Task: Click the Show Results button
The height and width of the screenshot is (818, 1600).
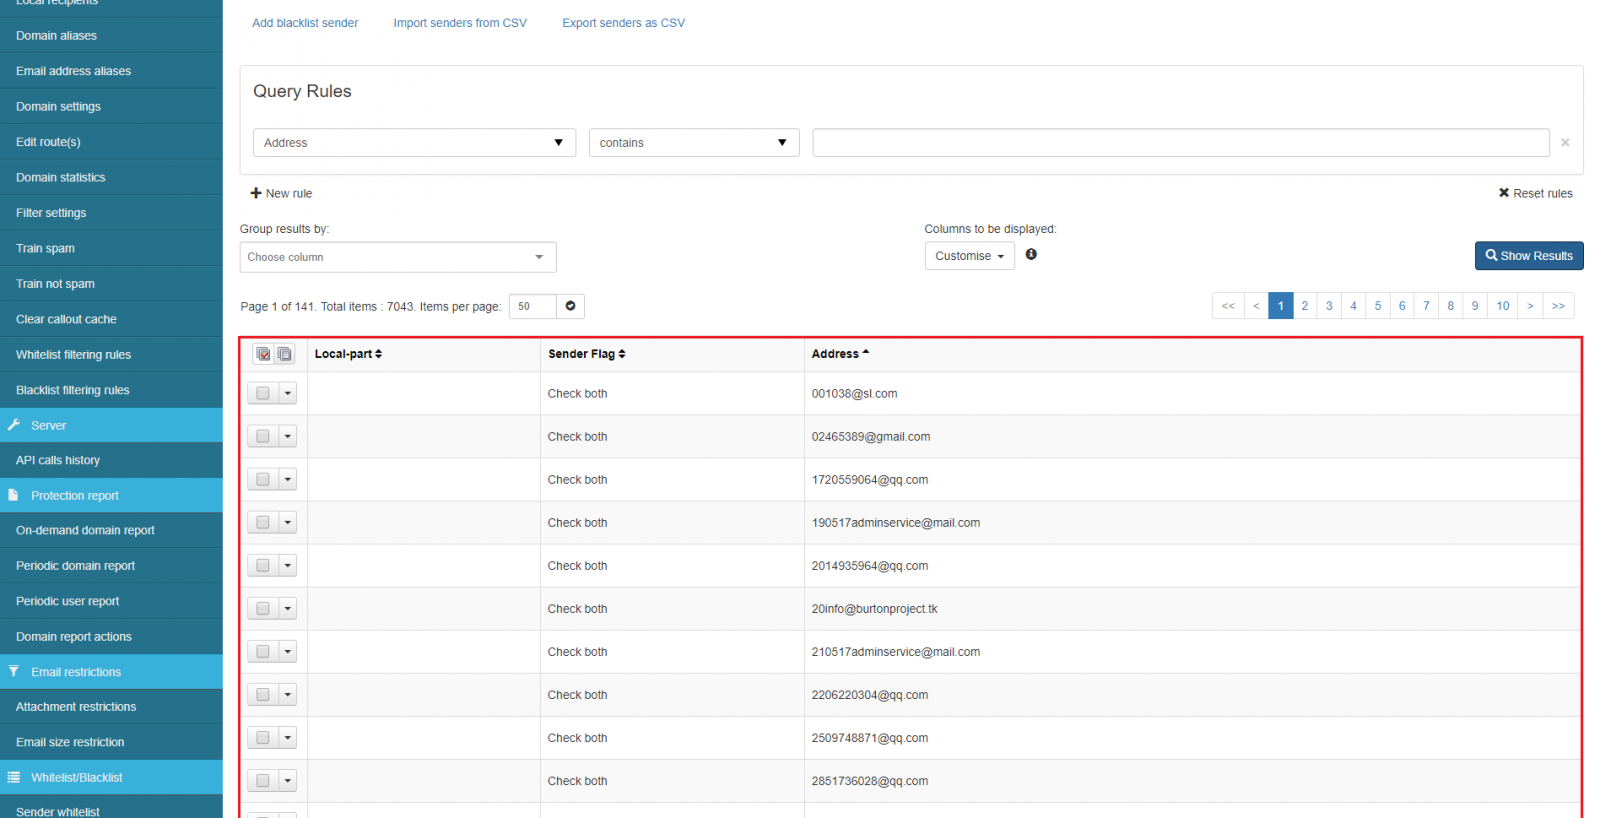Action: pyautogui.click(x=1529, y=256)
